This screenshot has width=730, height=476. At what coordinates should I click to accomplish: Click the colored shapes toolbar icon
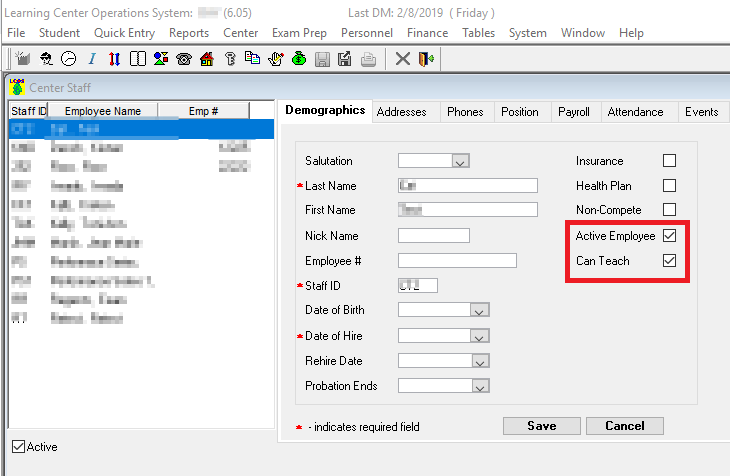pyautogui.click(x=161, y=59)
